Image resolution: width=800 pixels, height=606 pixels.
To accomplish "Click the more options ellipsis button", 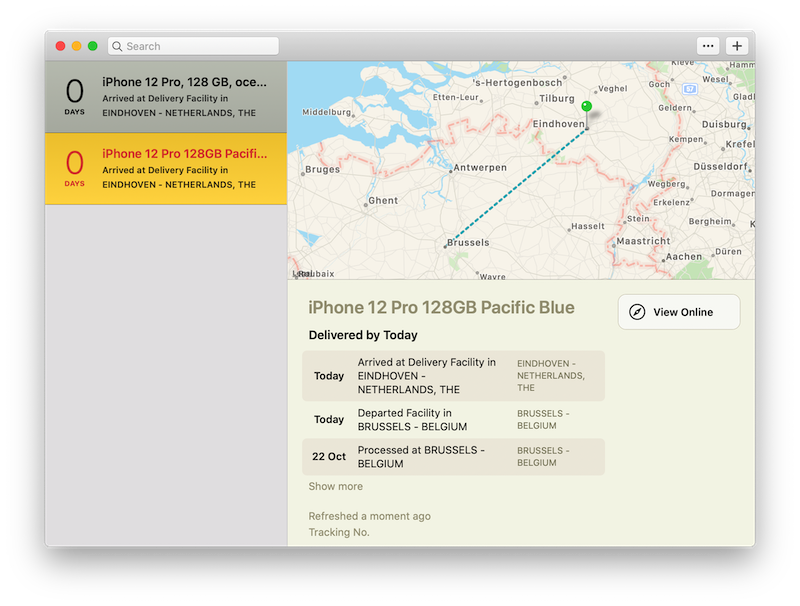I will pyautogui.click(x=708, y=46).
